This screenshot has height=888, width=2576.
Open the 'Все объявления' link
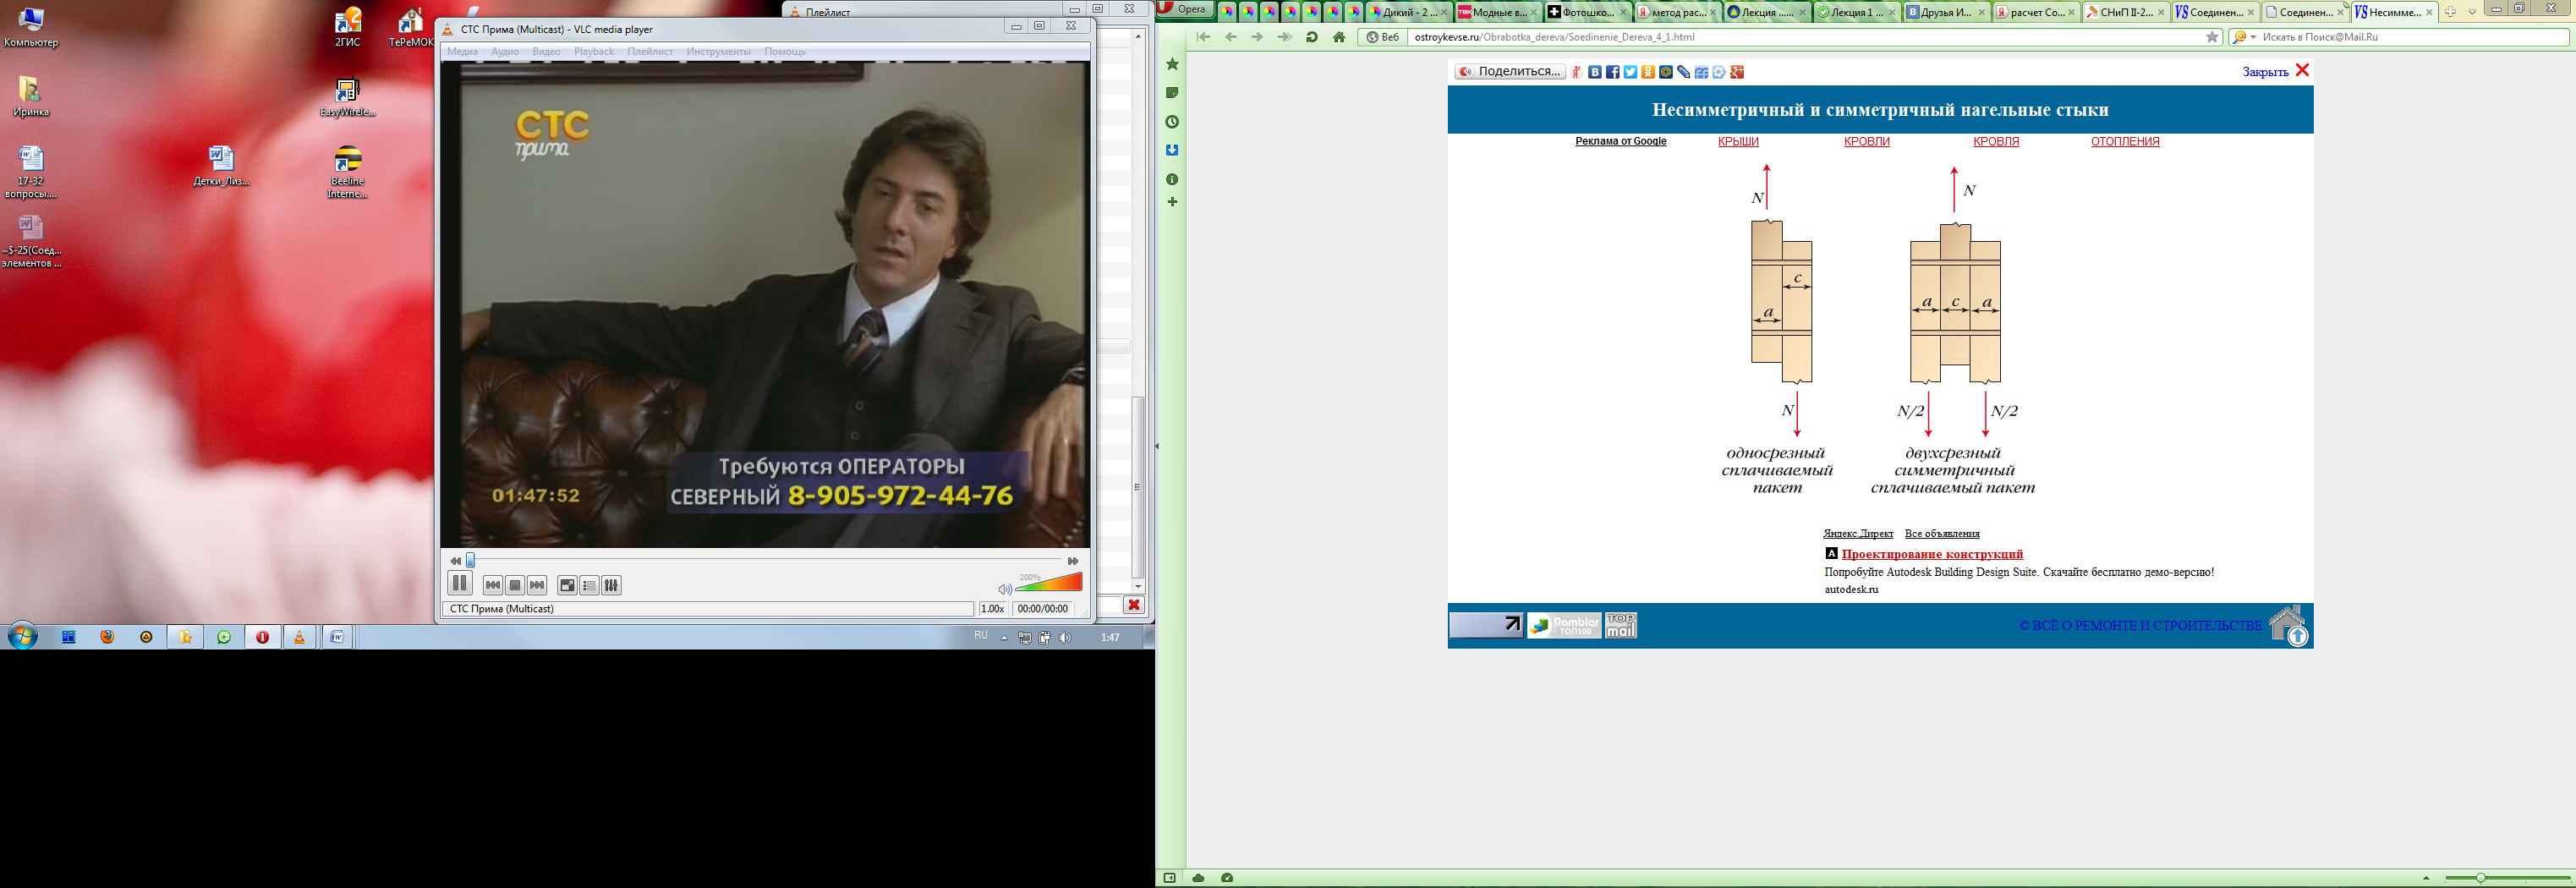pyautogui.click(x=1942, y=533)
